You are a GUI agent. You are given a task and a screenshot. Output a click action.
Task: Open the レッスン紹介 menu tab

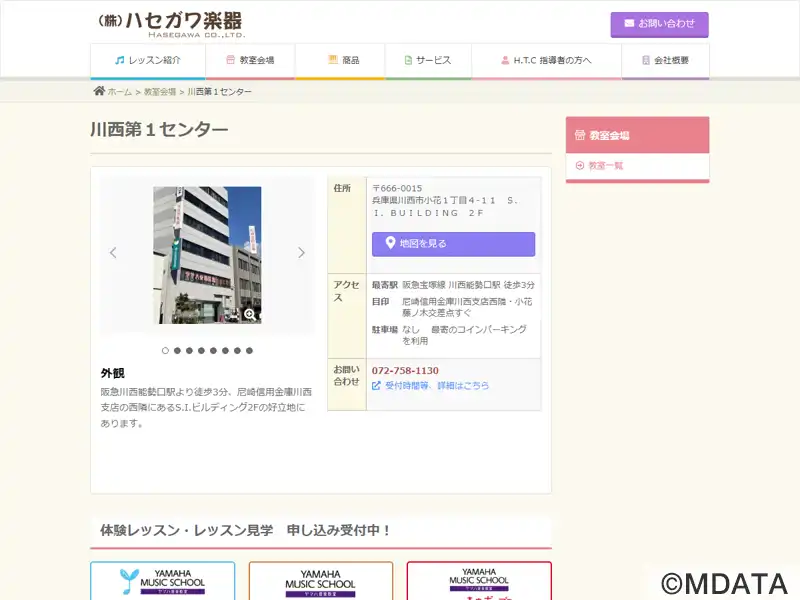pos(148,61)
